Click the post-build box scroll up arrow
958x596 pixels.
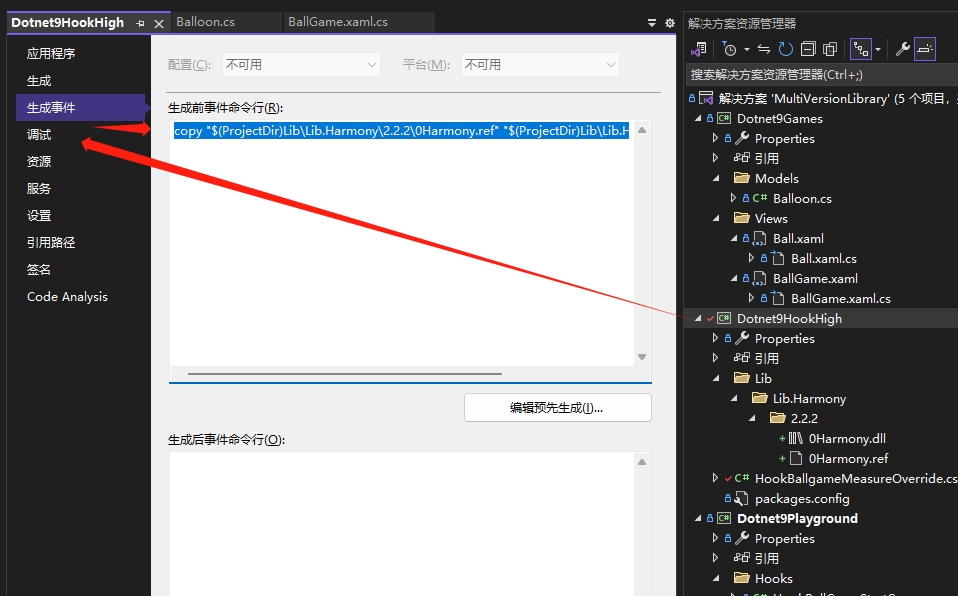coord(642,462)
